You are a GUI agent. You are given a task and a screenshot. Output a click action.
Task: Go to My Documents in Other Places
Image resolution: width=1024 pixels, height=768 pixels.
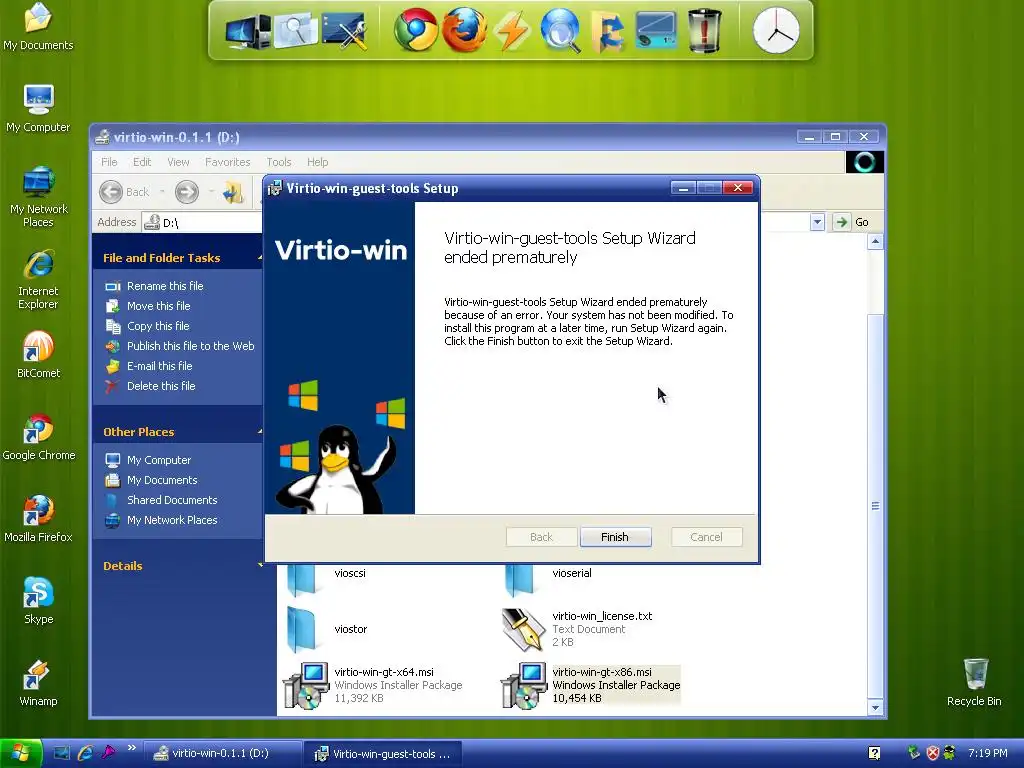162,480
